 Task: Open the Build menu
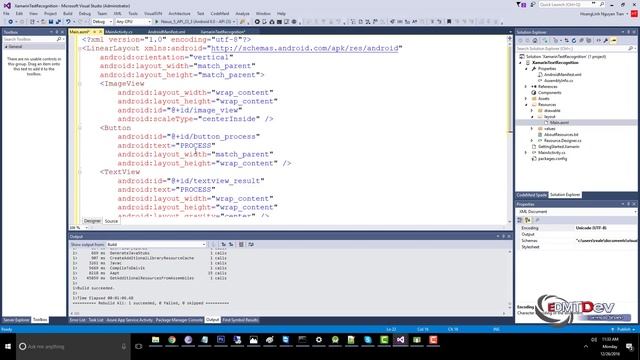(68, 13)
